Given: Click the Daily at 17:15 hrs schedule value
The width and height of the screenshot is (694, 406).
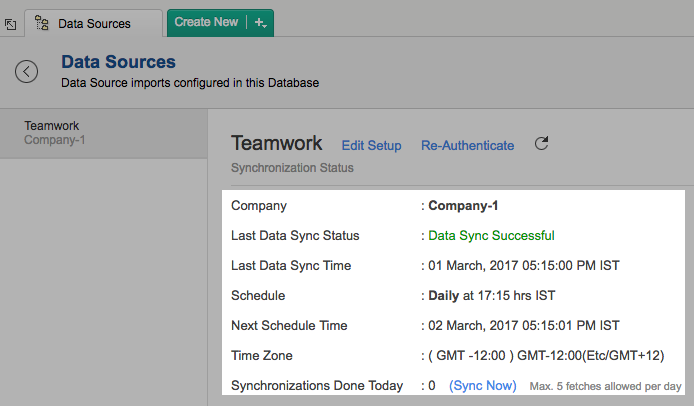Looking at the screenshot, I should tap(492, 296).
